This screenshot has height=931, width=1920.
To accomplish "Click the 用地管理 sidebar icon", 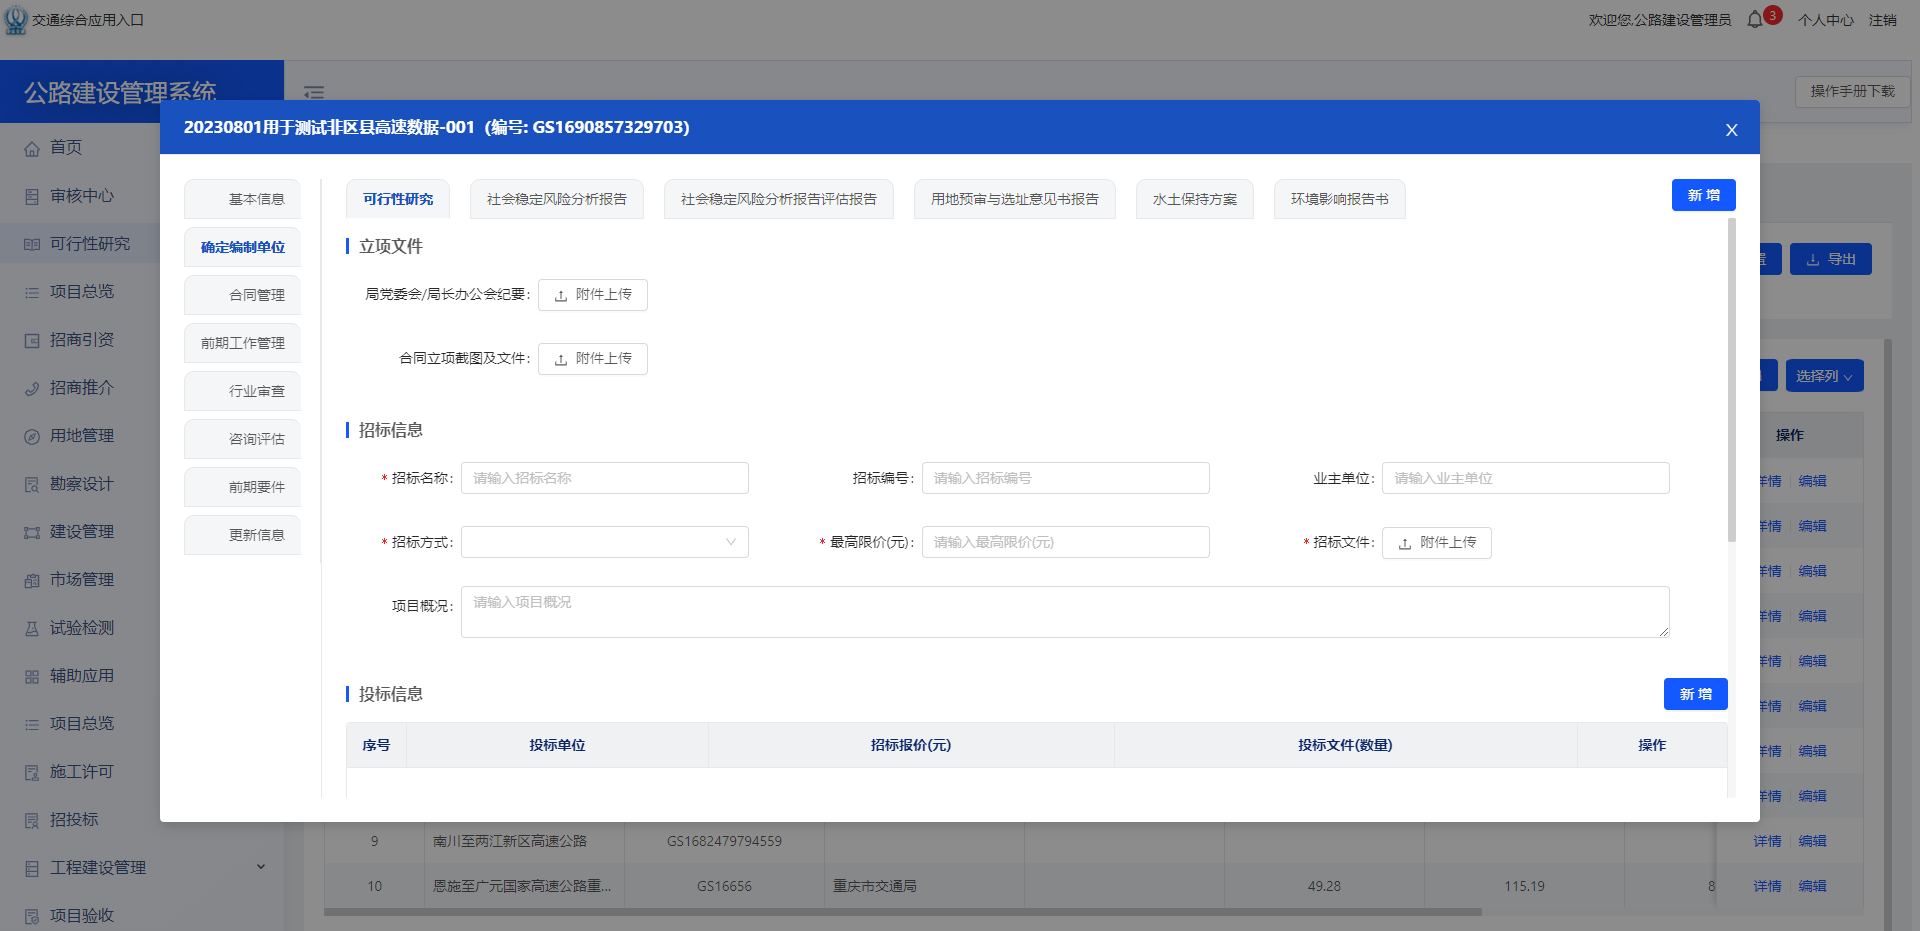I will point(32,436).
